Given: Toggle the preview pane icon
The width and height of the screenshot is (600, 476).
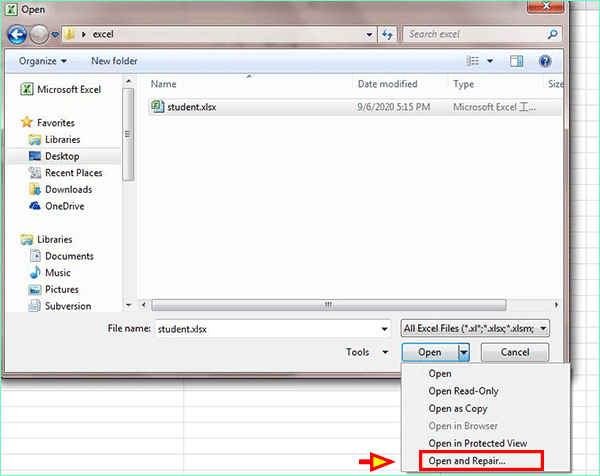Looking at the screenshot, I should [517, 61].
